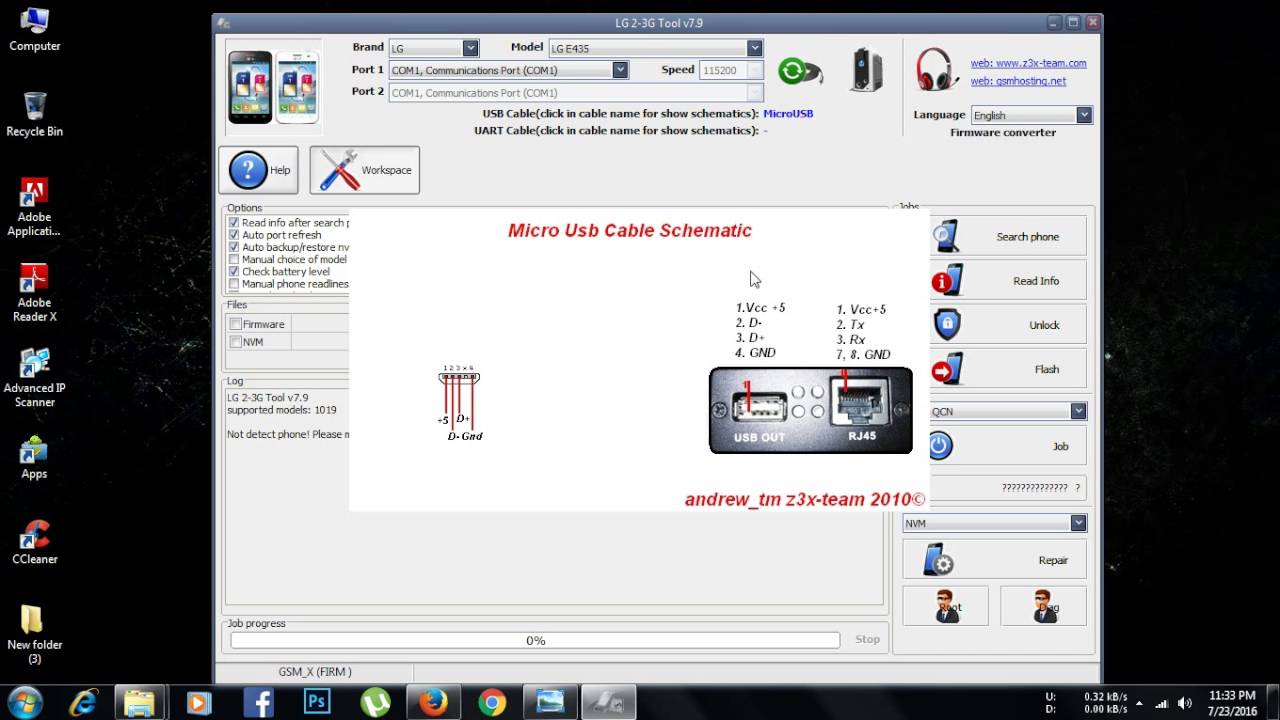
Task: Open uTorrent from the taskbar
Action: (x=375, y=702)
